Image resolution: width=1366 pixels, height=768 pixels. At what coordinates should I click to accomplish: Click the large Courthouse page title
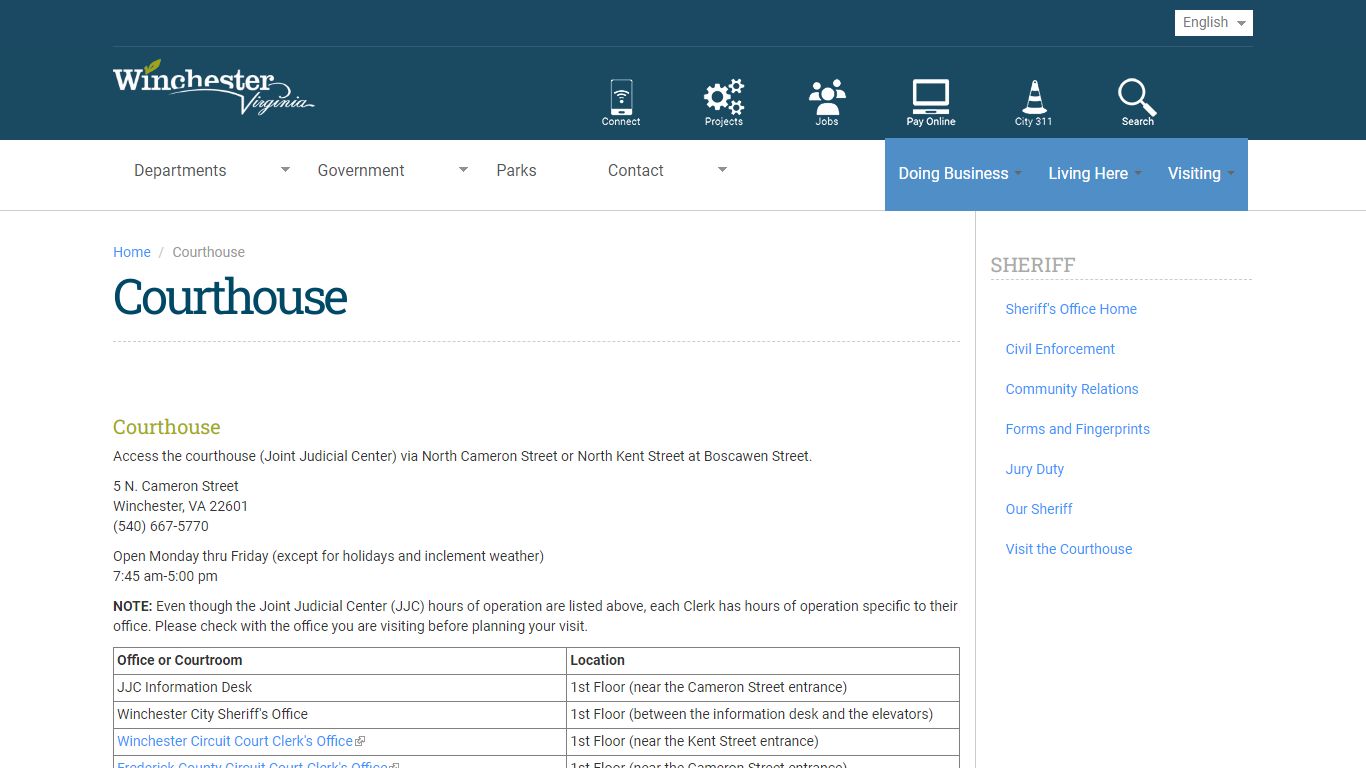[x=230, y=297]
